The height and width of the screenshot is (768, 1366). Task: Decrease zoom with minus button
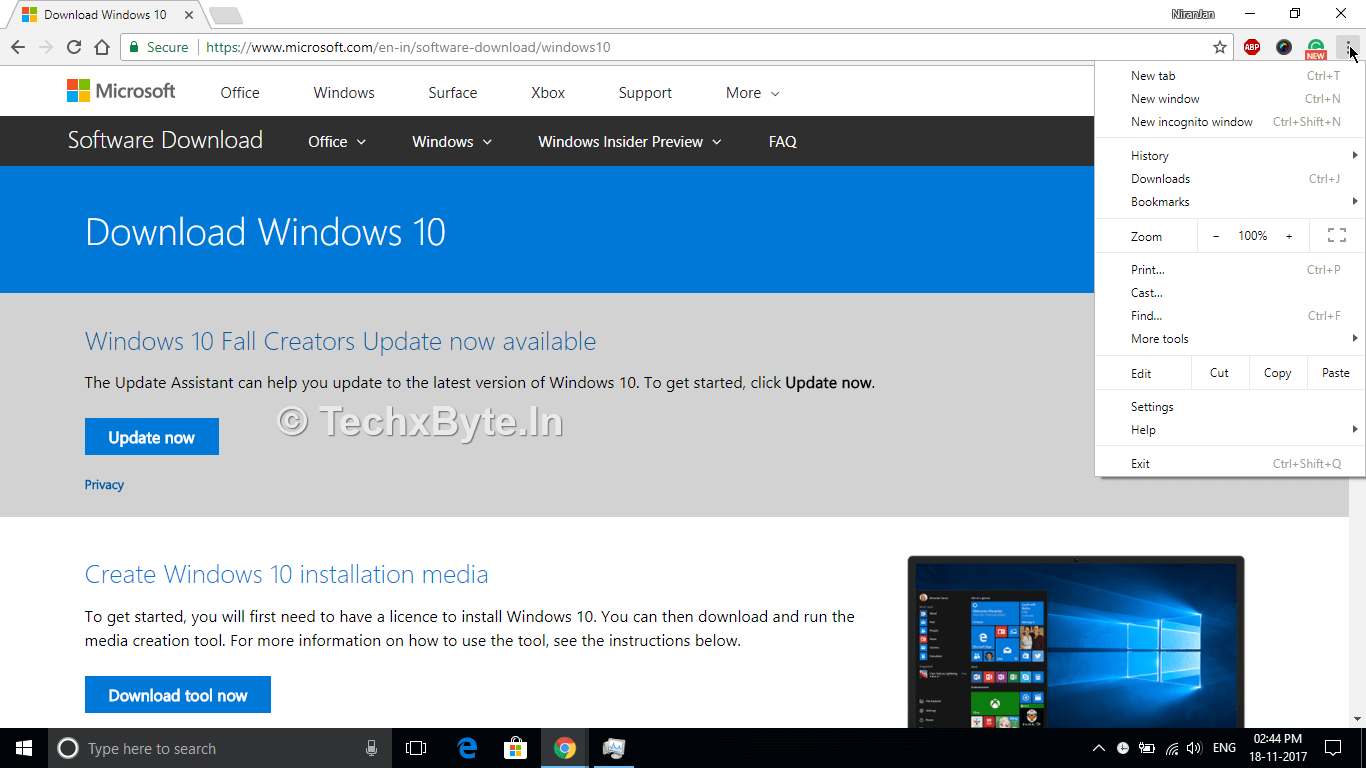pos(1216,236)
